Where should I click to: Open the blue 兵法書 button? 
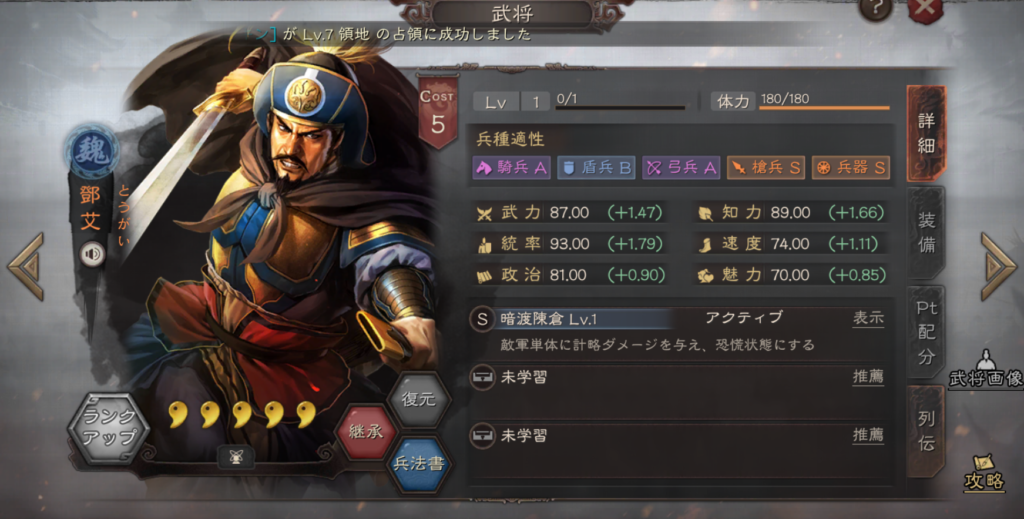click(419, 464)
